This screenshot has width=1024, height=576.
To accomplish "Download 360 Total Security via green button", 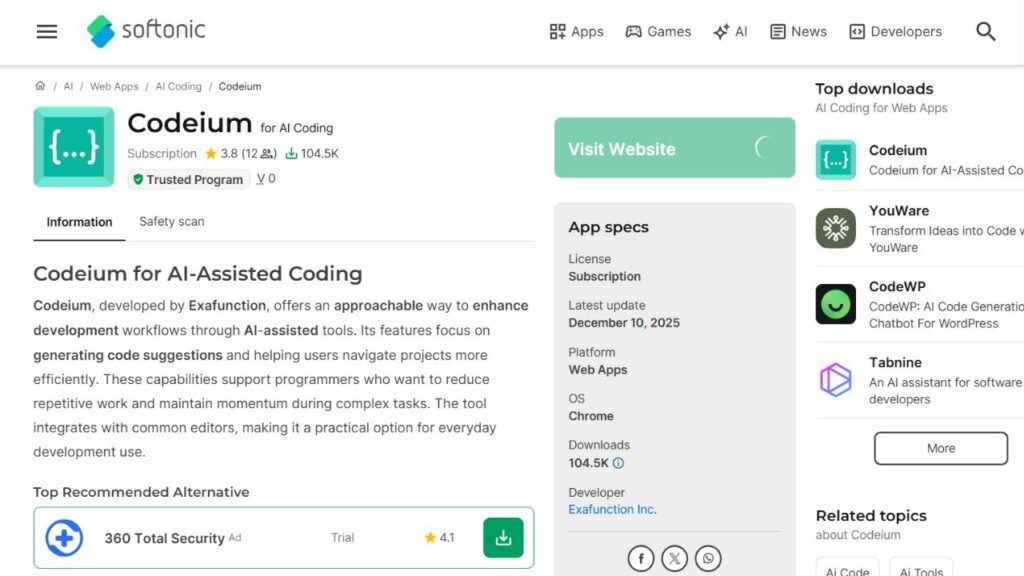I will pyautogui.click(x=503, y=537).
